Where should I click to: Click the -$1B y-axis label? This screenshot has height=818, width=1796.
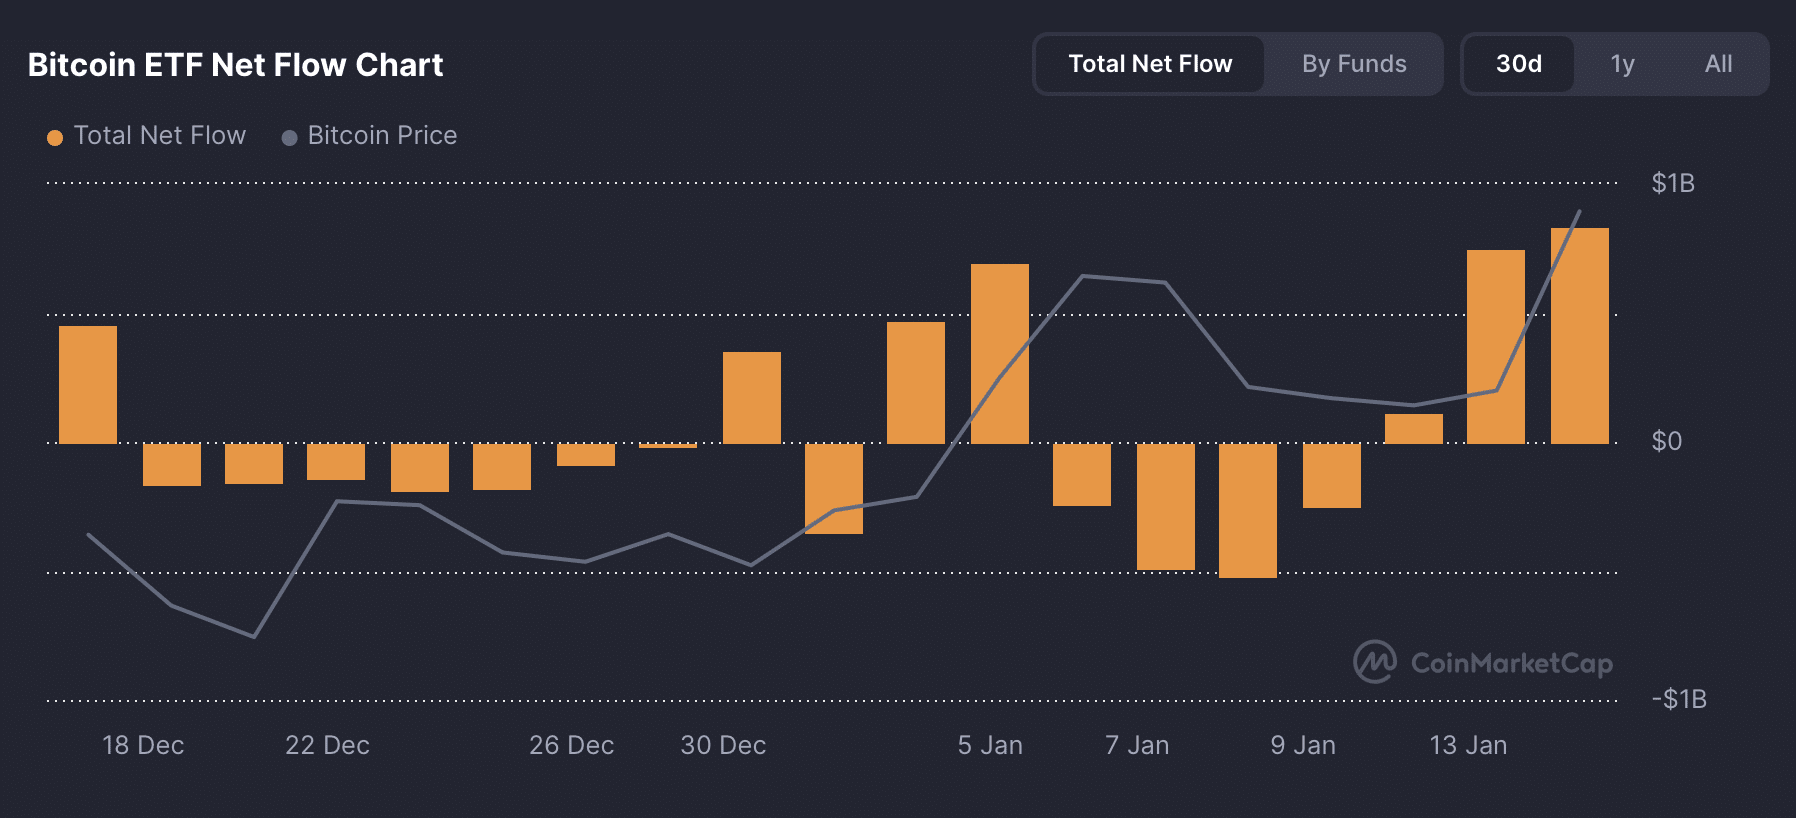[x=1679, y=699]
